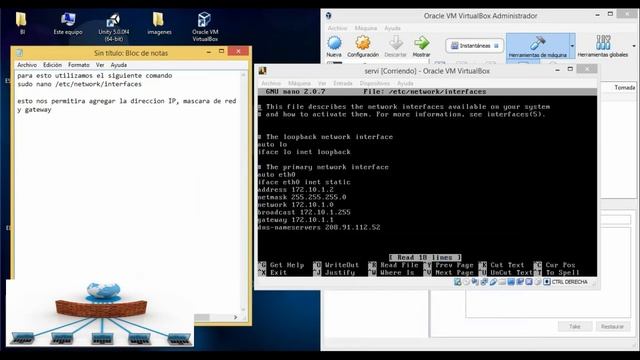Open Archivo menu in VirtualBox Administrador
Viewport: 640px width, 360px height.
pos(337,28)
